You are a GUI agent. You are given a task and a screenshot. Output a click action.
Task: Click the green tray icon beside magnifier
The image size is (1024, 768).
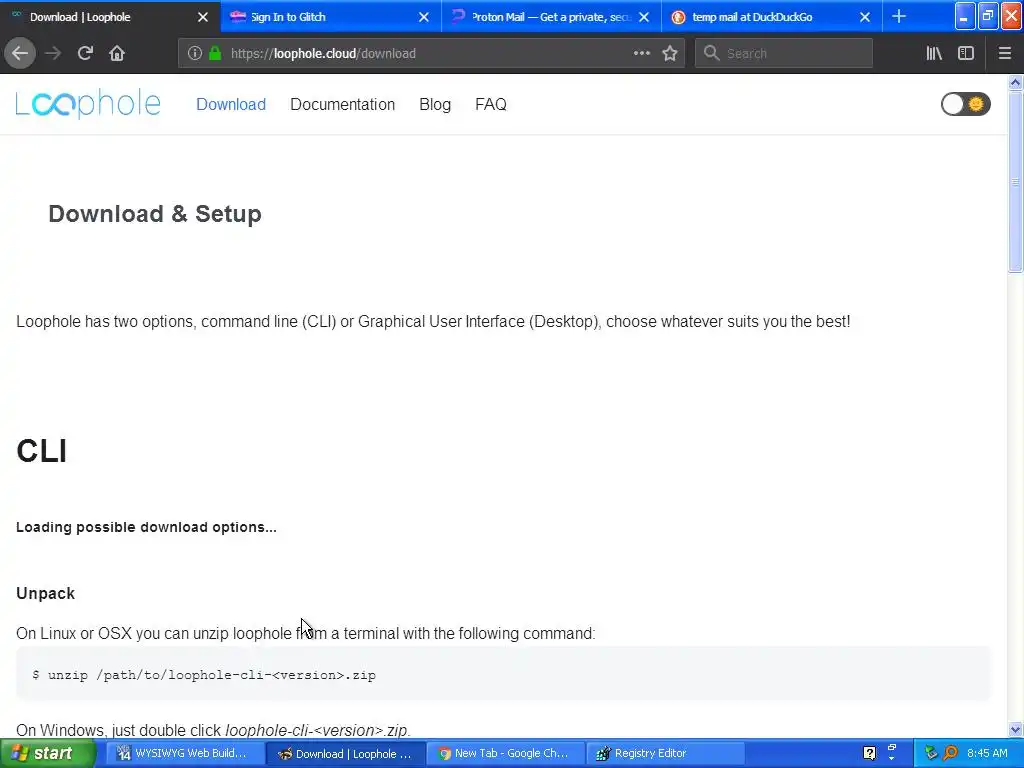931,753
